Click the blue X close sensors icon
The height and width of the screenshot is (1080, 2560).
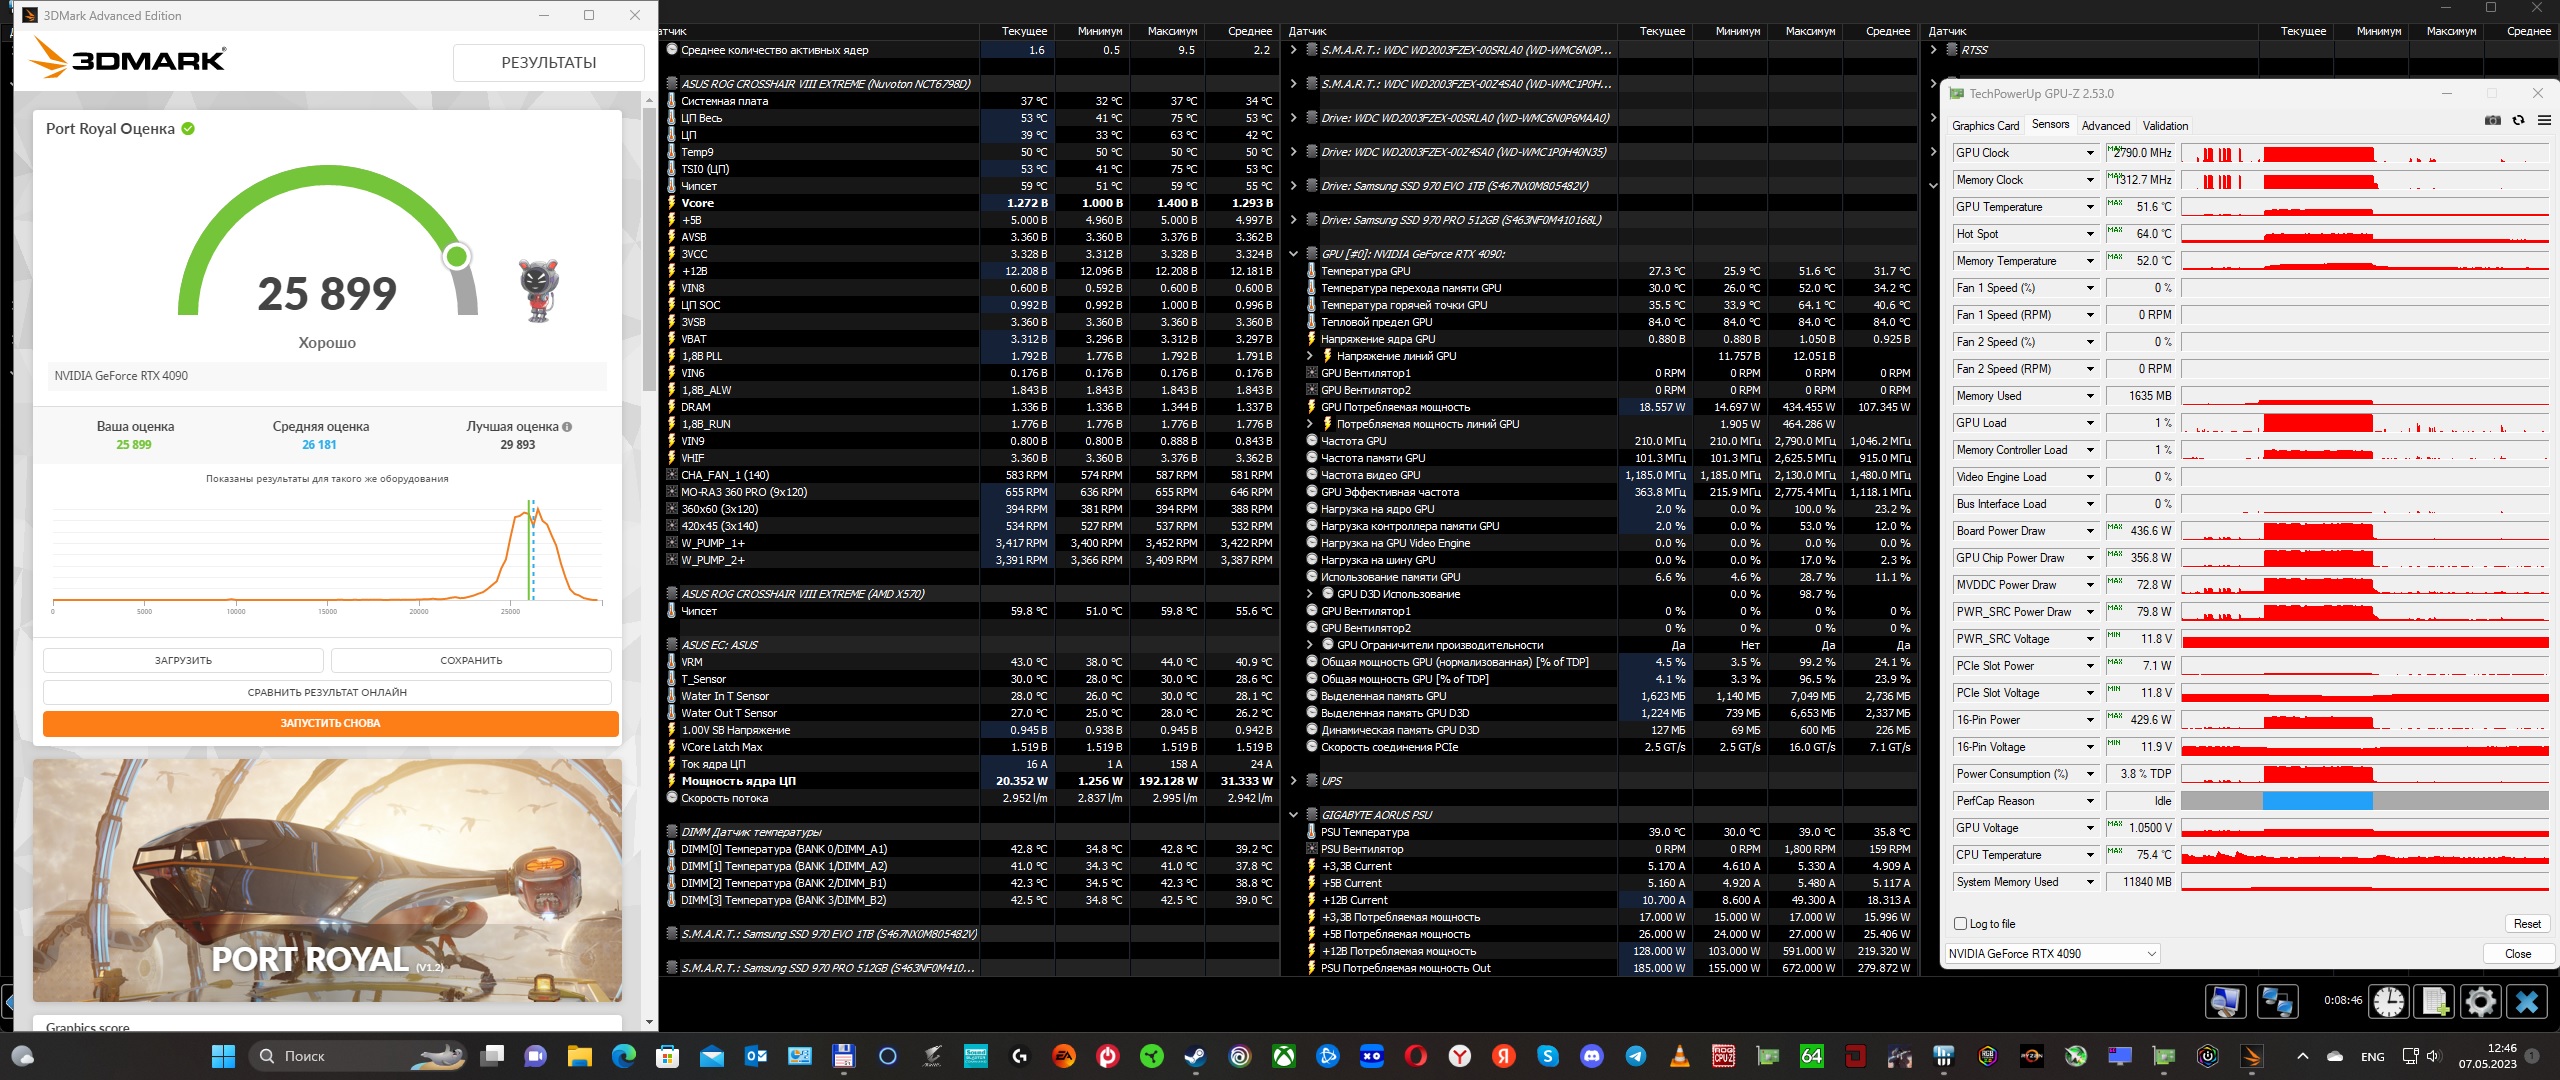point(2527,1001)
